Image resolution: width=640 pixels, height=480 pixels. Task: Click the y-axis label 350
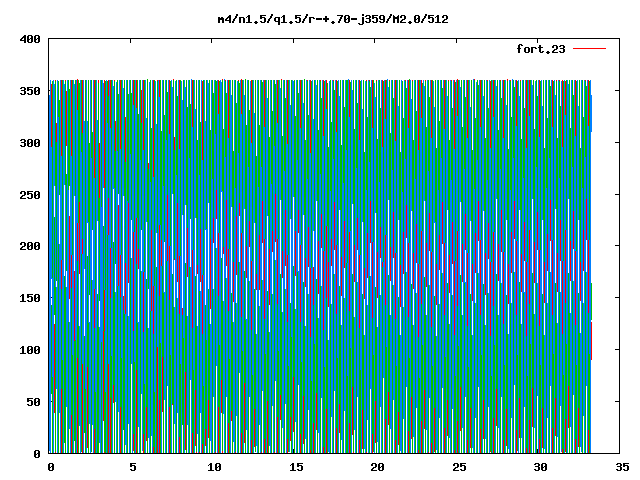[x=30, y=91]
